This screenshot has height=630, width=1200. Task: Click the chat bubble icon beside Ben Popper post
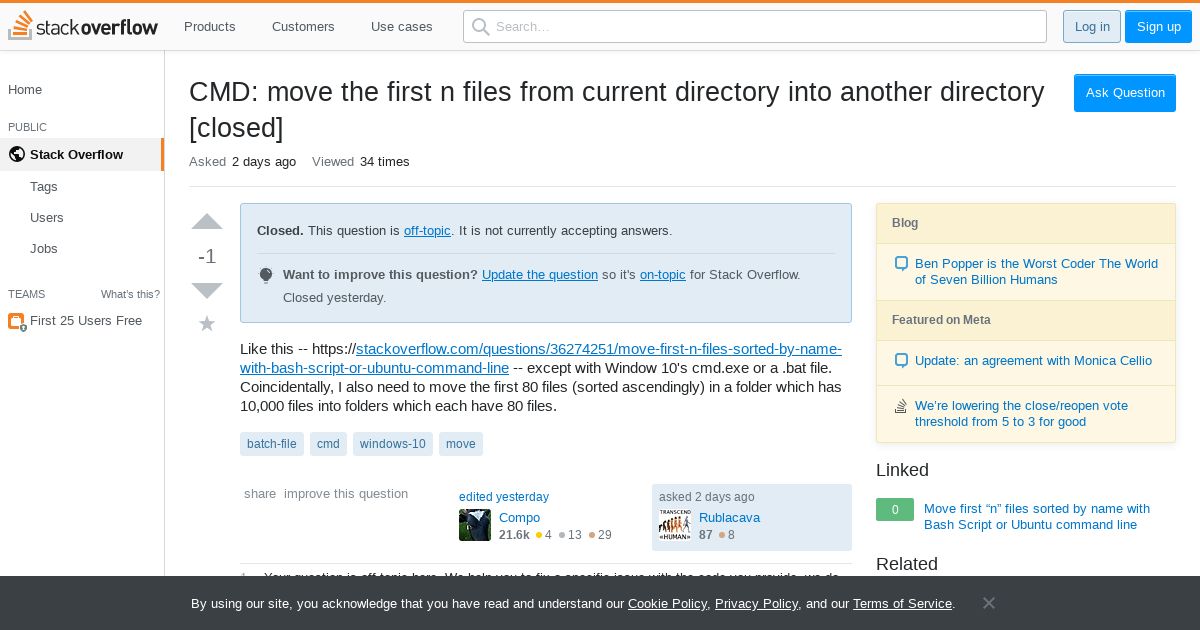tap(901, 264)
